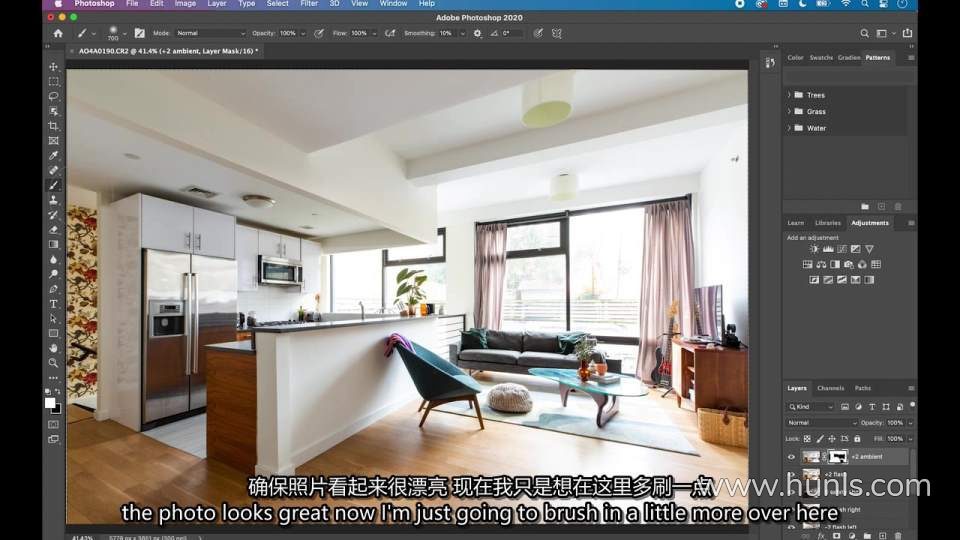Open the brush preset picker dropdown

click(124, 34)
